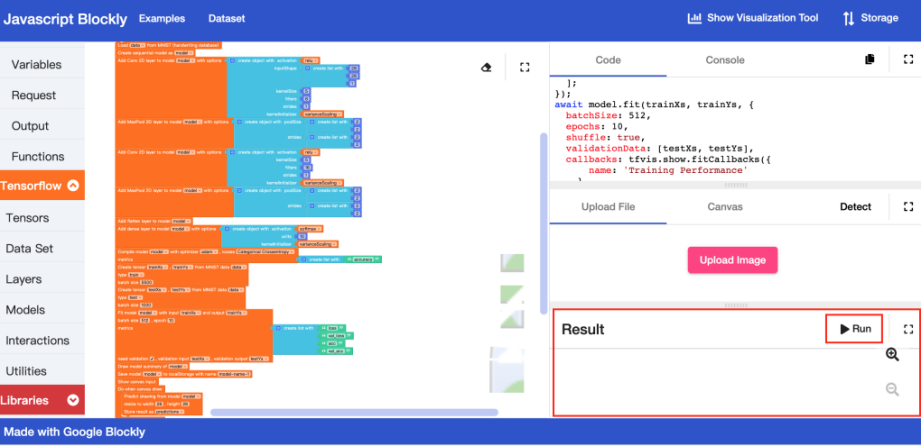This screenshot has height=446, width=921.
Task: Open the Models subcategory
Action: point(42,310)
